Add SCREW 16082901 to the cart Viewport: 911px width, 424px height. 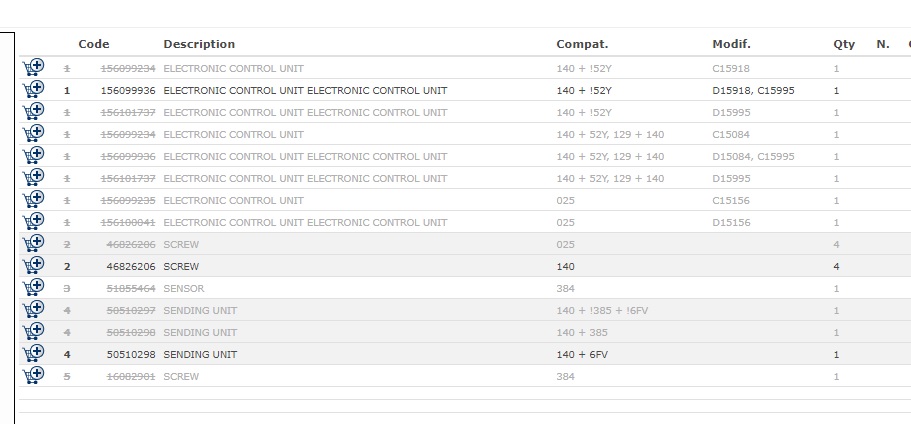click(x=33, y=376)
